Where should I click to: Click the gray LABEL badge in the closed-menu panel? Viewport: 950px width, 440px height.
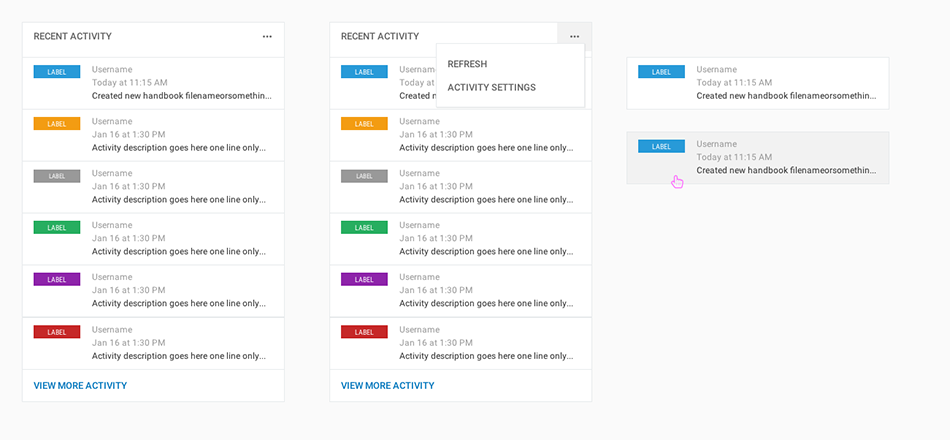click(x=57, y=176)
